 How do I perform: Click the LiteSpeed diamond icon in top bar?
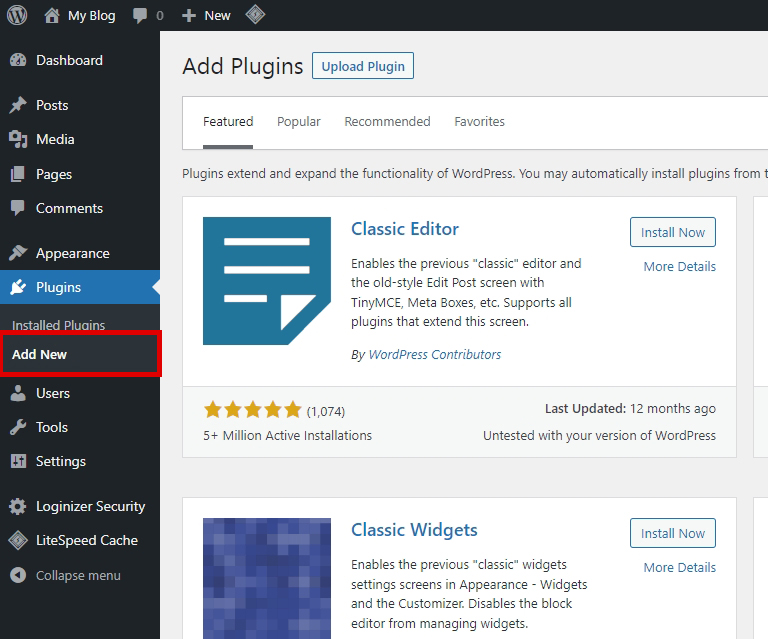tap(255, 15)
